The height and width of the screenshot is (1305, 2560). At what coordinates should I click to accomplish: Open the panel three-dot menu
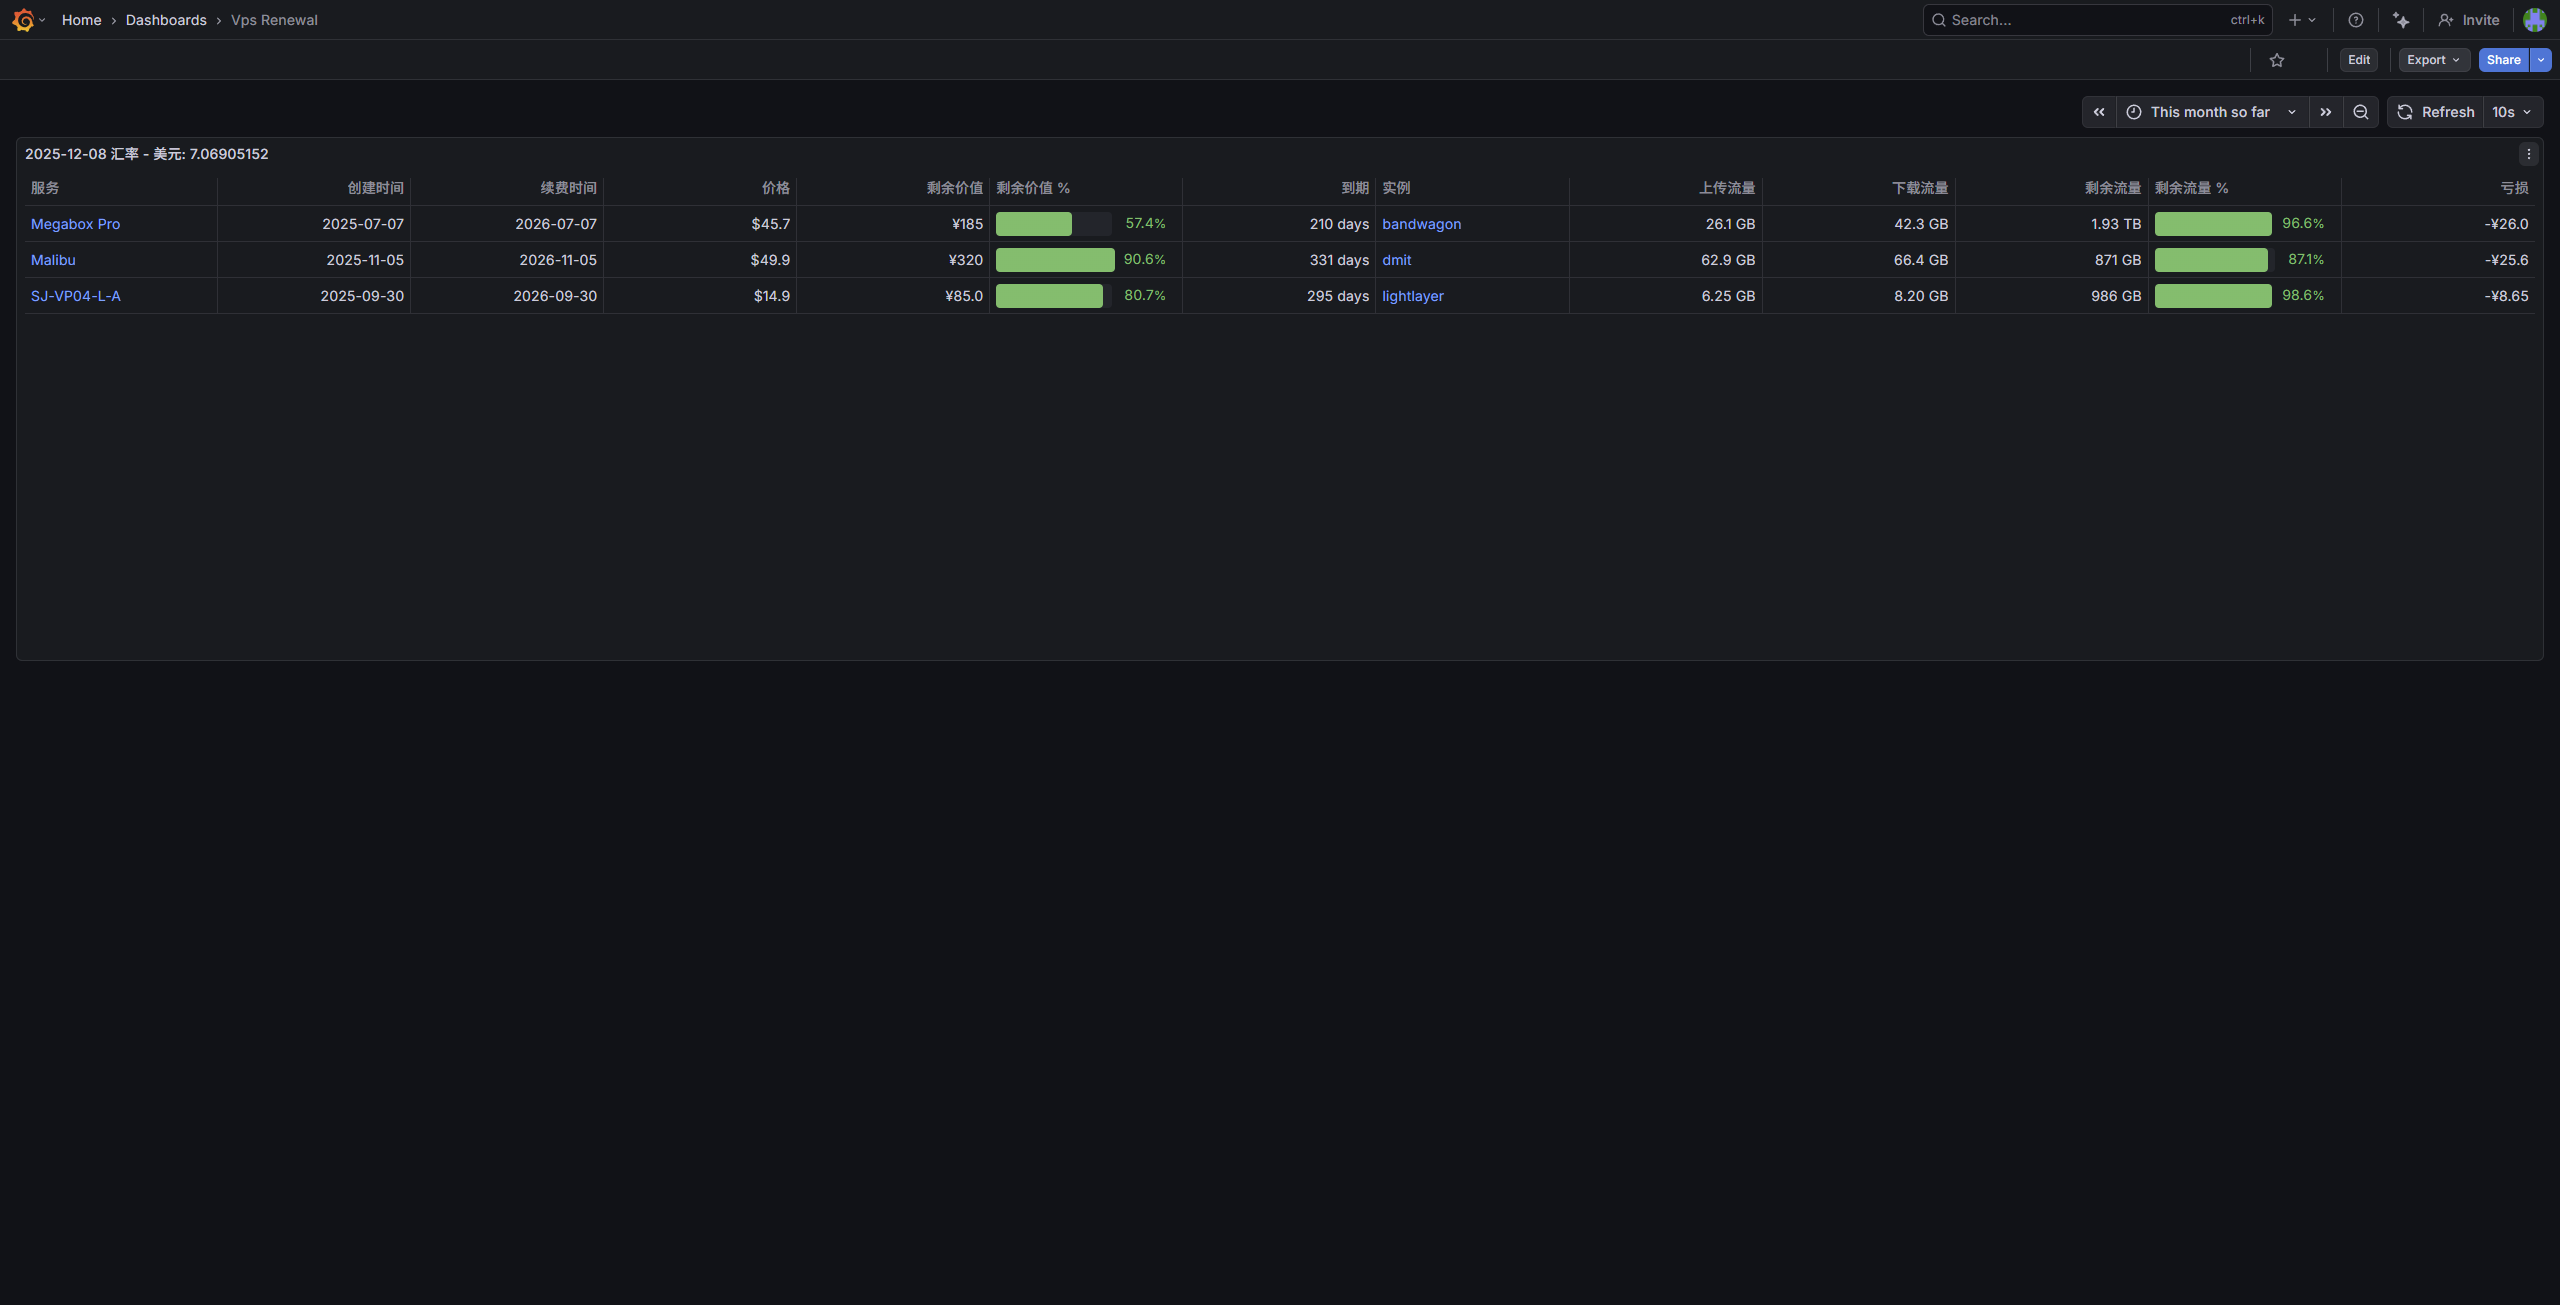[2529, 154]
